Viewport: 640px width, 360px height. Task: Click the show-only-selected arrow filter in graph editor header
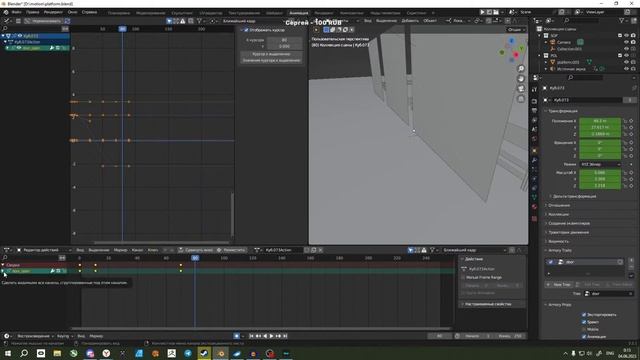pos(169,21)
